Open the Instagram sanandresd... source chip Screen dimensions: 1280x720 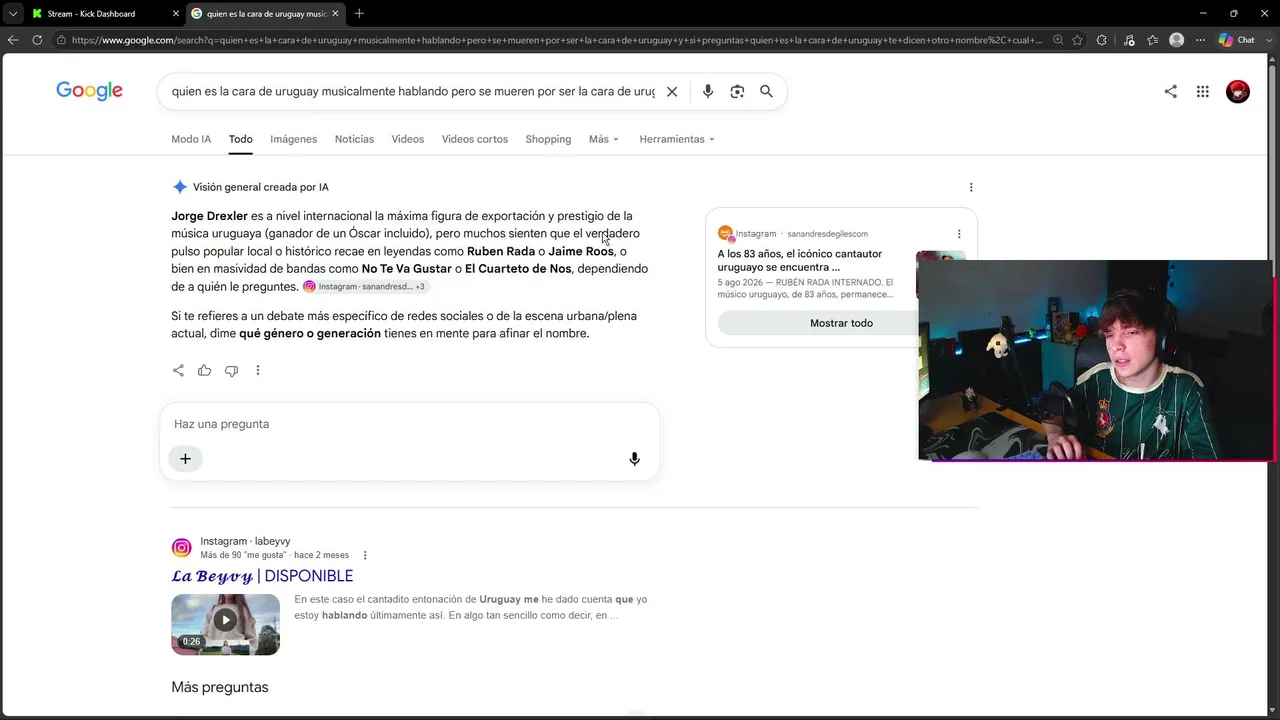pyautogui.click(x=365, y=287)
